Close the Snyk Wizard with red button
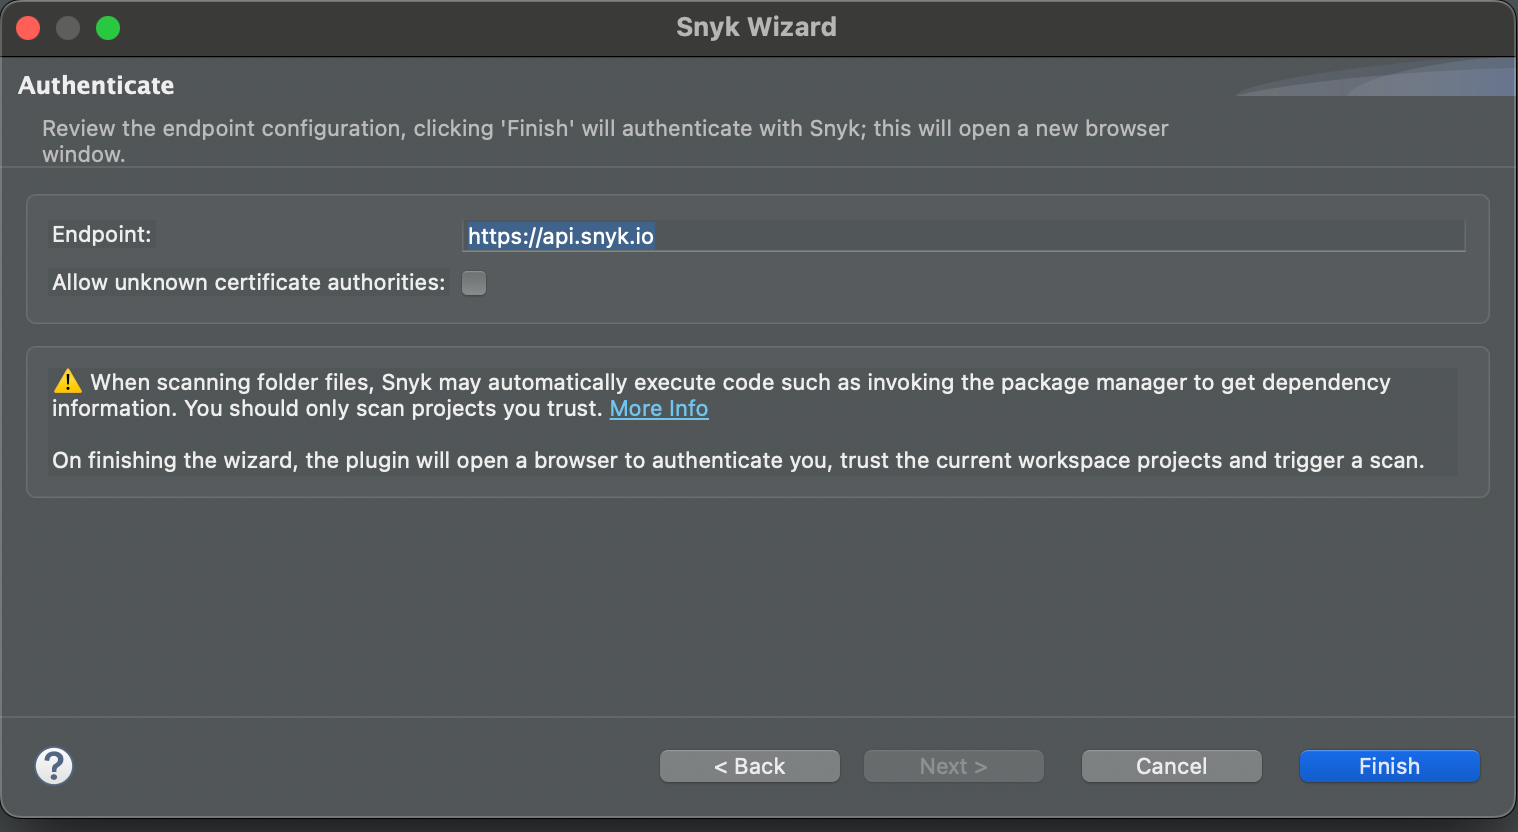The height and width of the screenshot is (832, 1518). click(28, 28)
